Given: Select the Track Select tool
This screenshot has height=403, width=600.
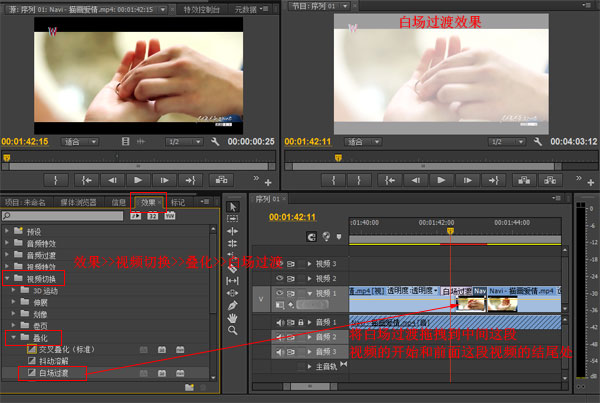Looking at the screenshot, I should coord(233,219).
